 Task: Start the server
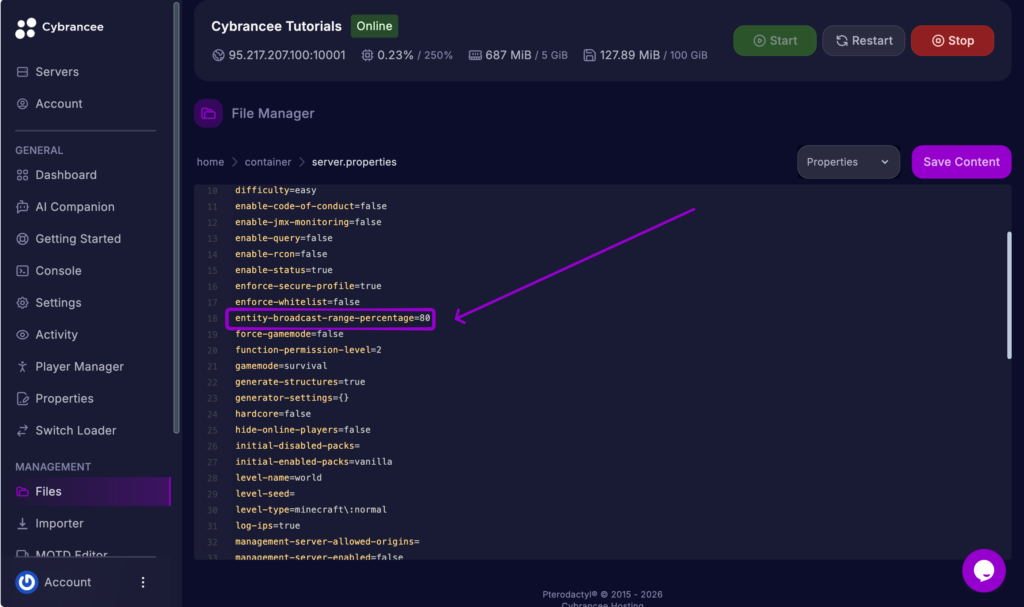(x=775, y=41)
